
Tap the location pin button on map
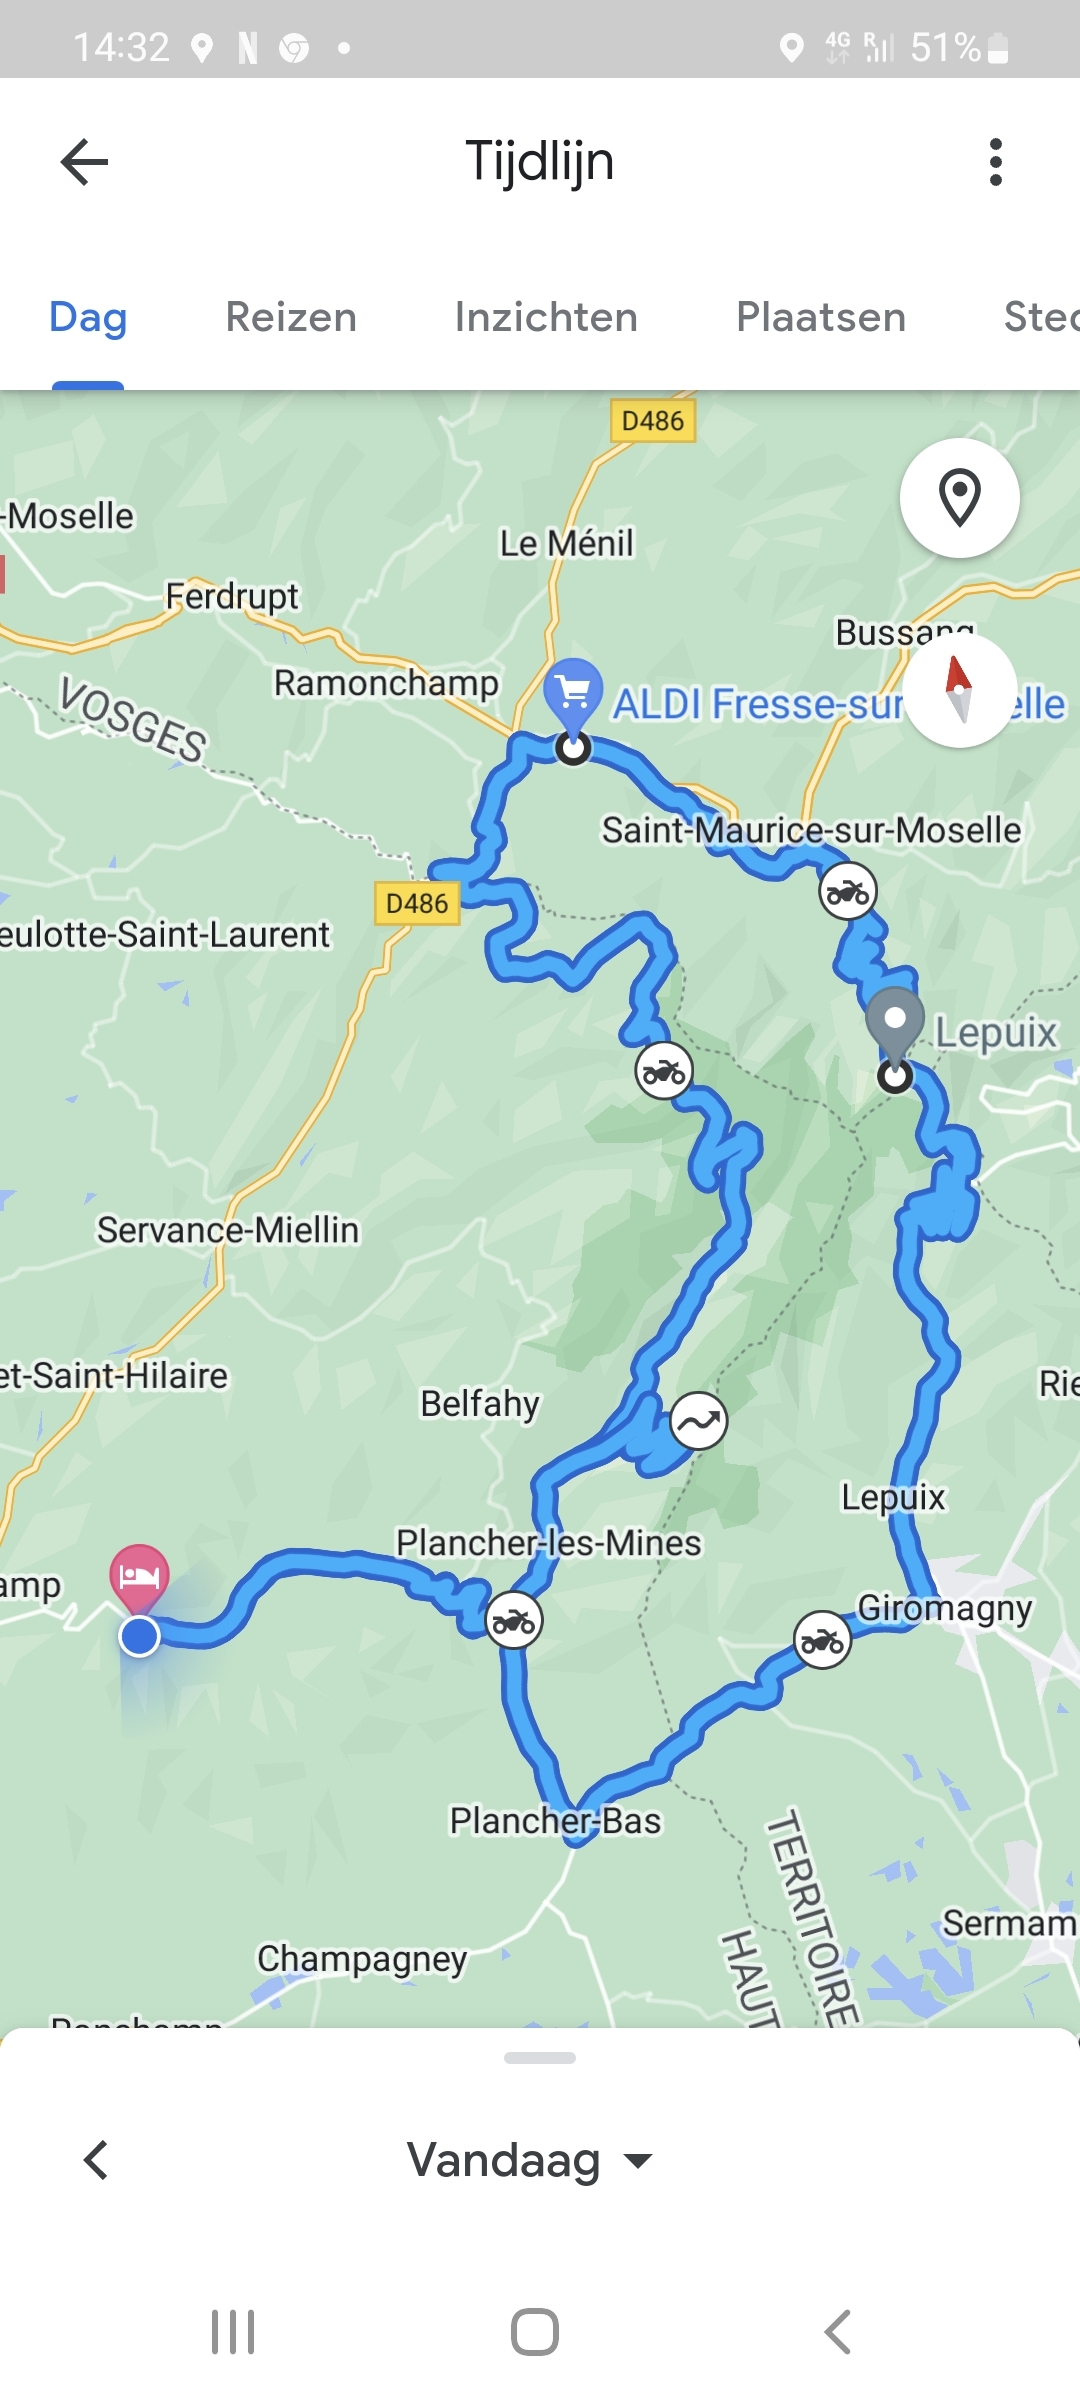coord(960,497)
